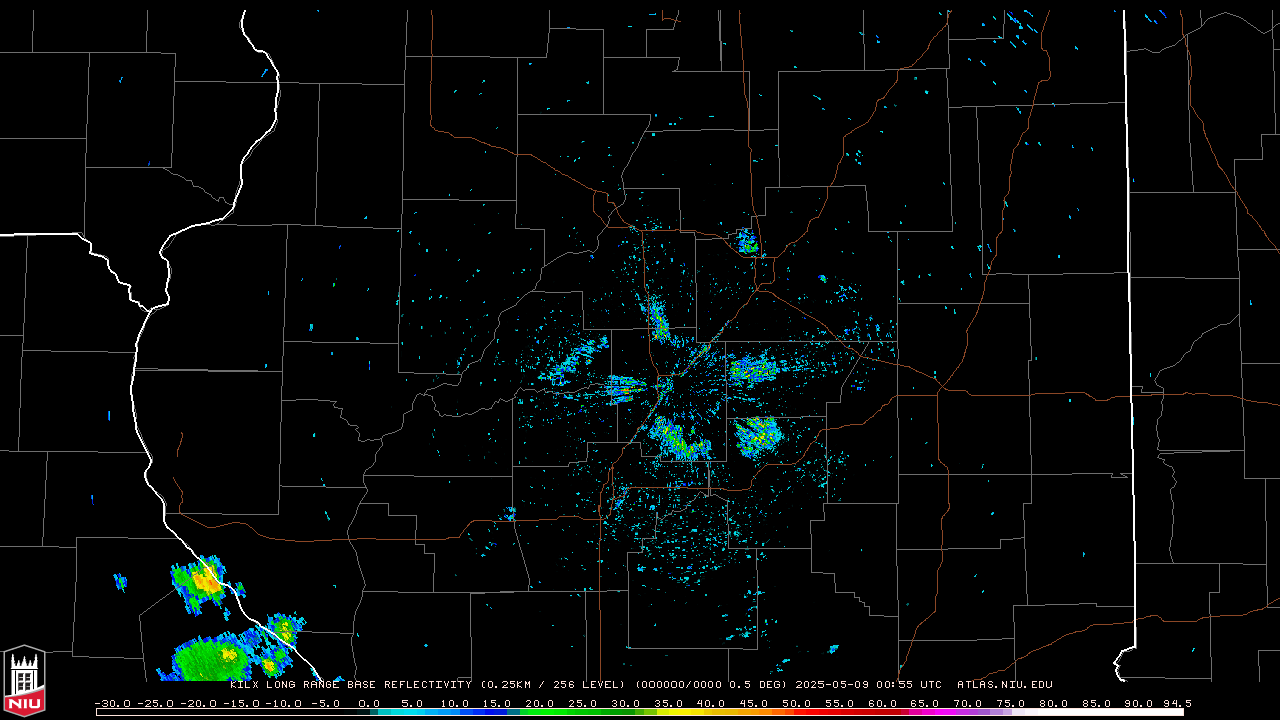Click the -30.0 scale label
Image resolution: width=1280 pixels, height=720 pixels.
tap(113, 703)
